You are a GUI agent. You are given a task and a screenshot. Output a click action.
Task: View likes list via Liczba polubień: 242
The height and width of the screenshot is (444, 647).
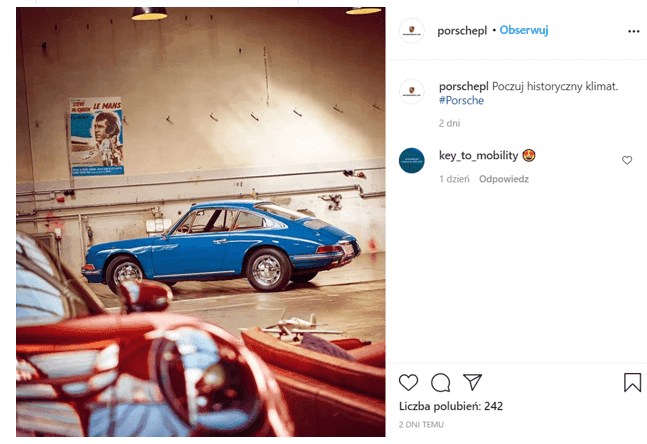click(x=451, y=406)
